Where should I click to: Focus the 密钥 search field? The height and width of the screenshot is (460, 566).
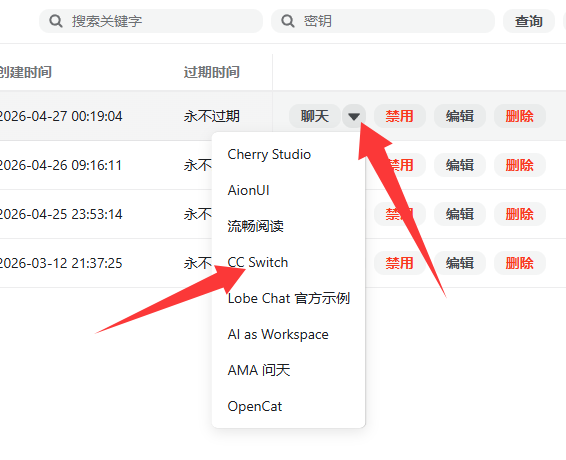[x=383, y=21]
